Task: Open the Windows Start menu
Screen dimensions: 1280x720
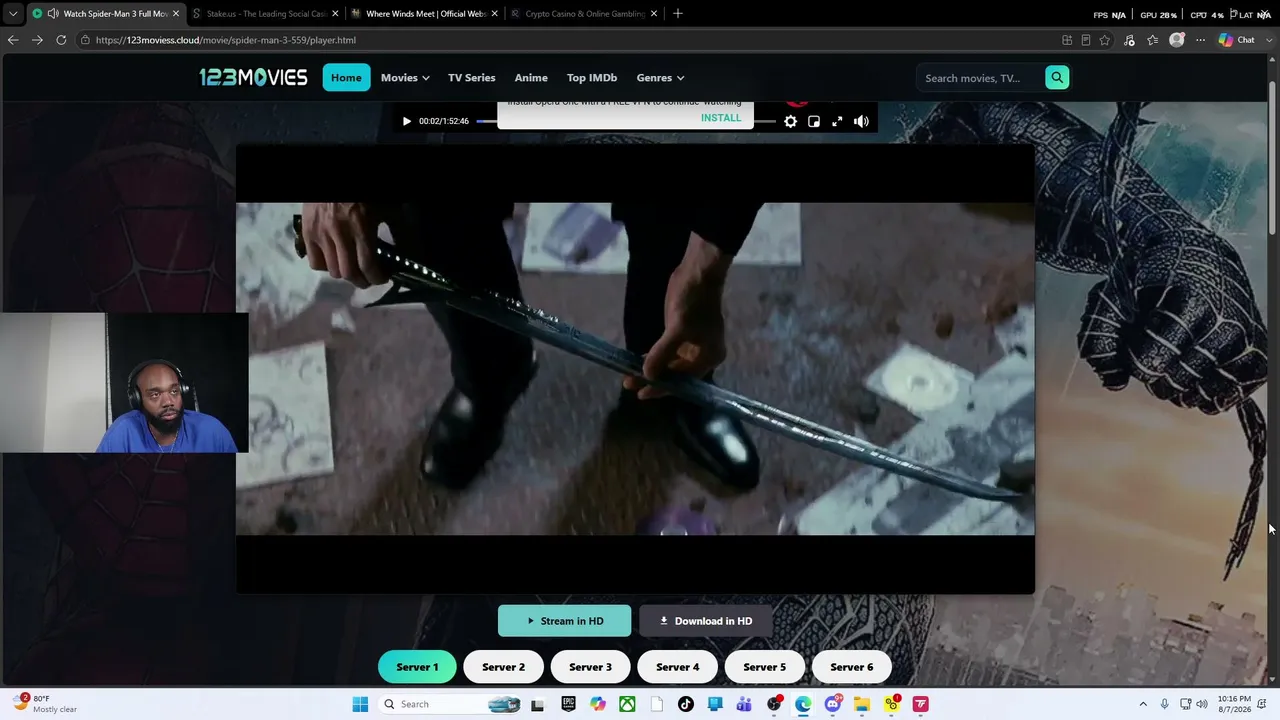Action: [x=360, y=704]
